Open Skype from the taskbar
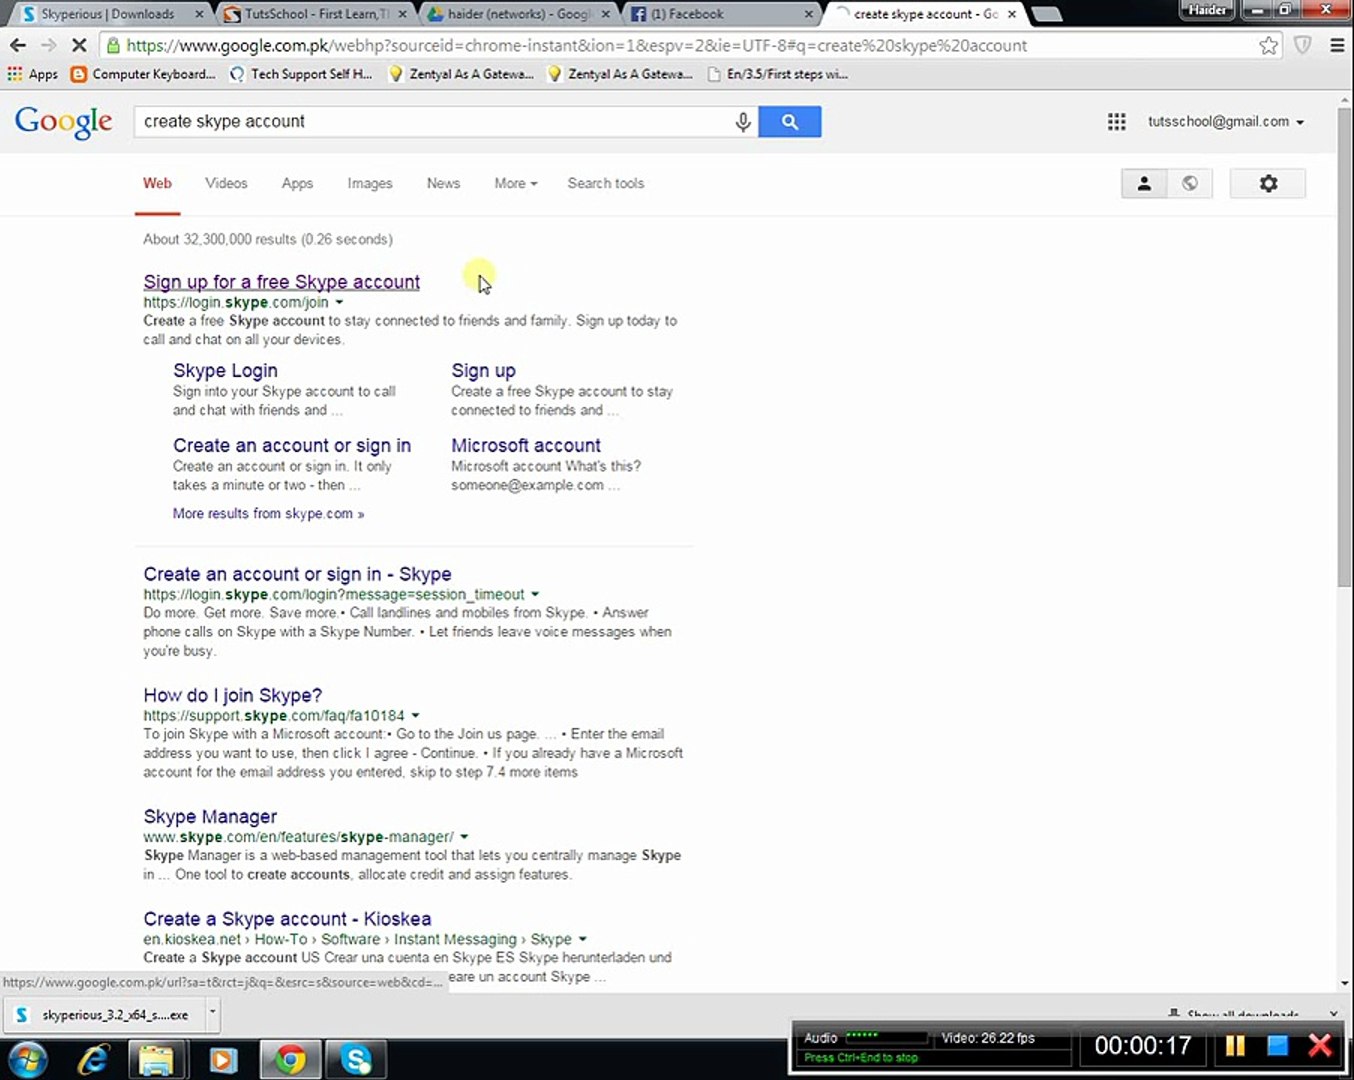 [x=356, y=1059]
